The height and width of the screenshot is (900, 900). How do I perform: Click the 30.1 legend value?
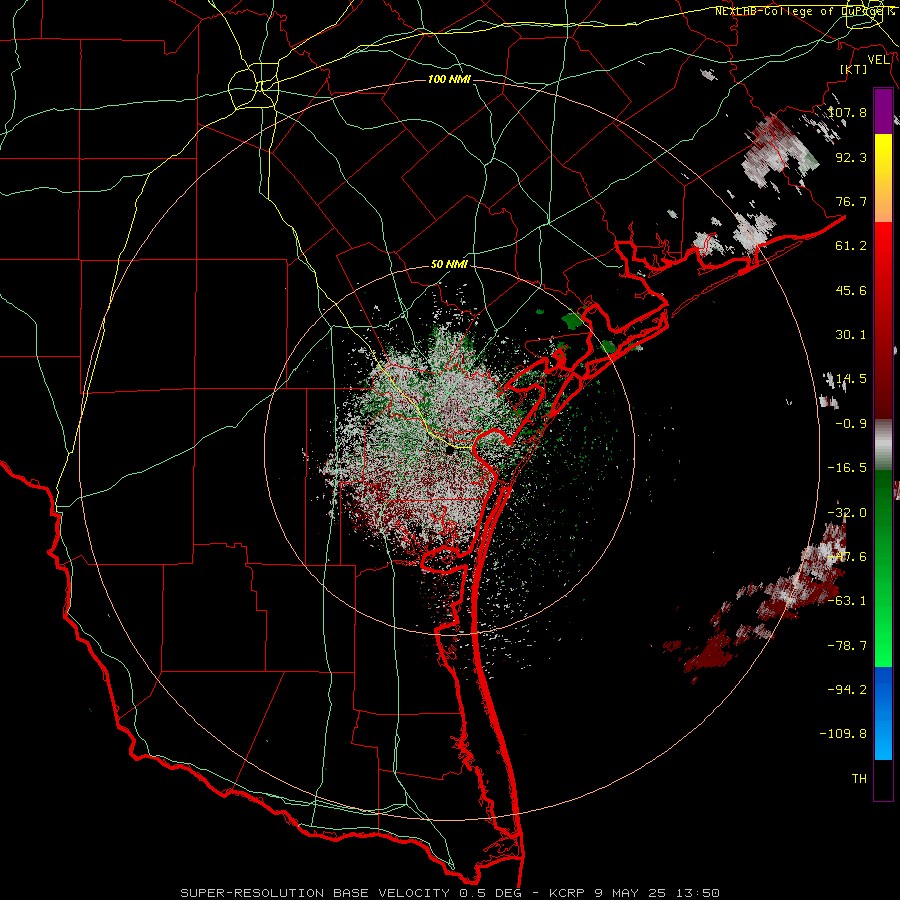point(851,335)
